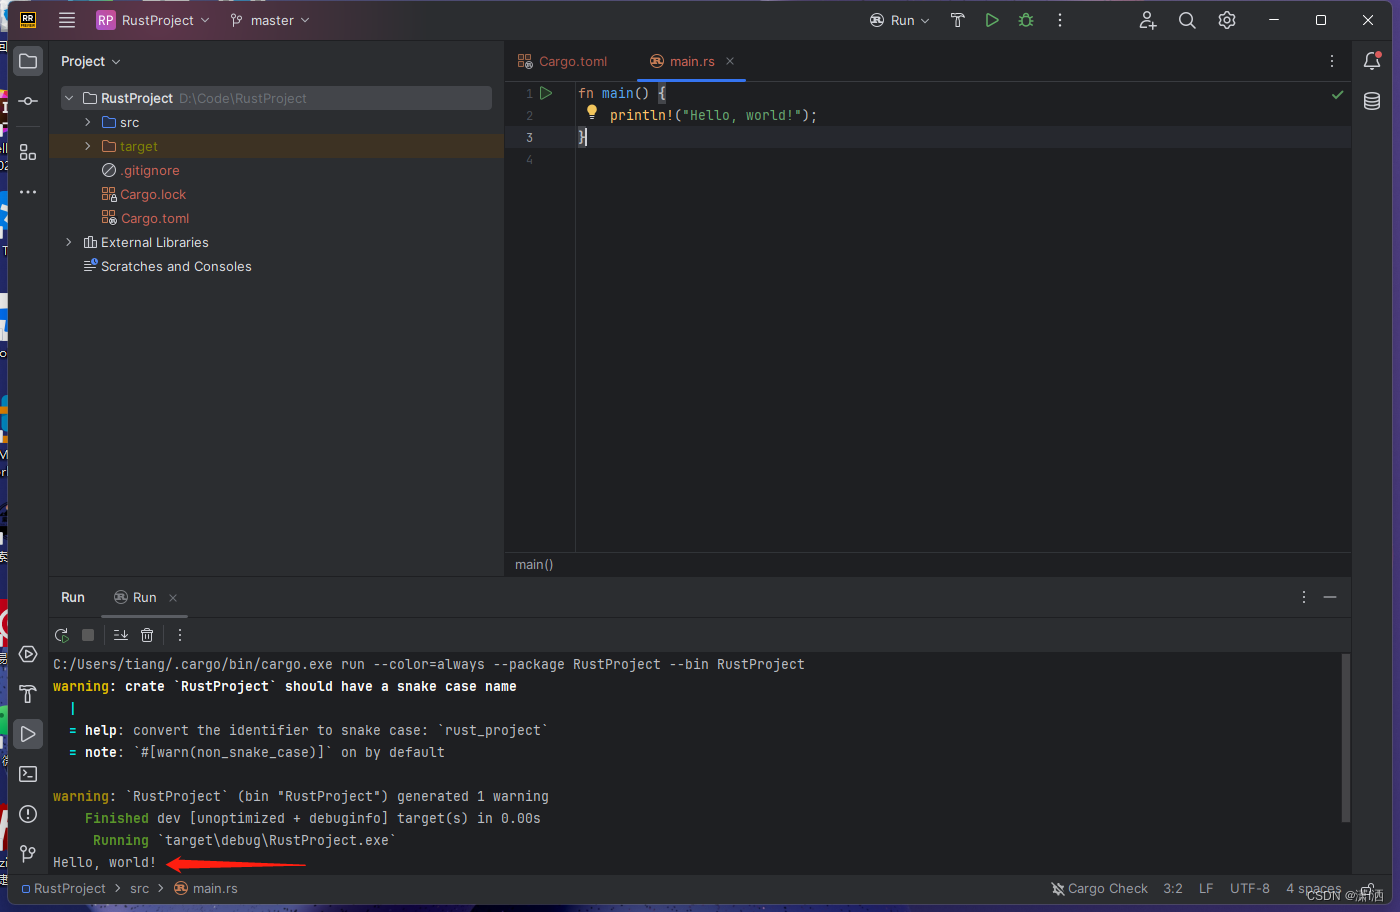
Task: Open Build tool window hammer in sidebar
Action: point(28,694)
